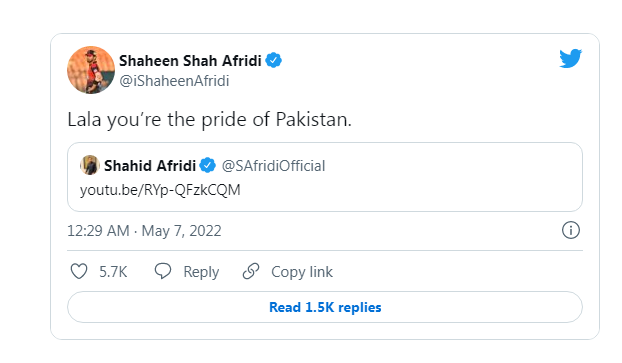Viewport: 622px width, 363px height.
Task: Click the reply speech bubble icon
Action: pos(163,271)
